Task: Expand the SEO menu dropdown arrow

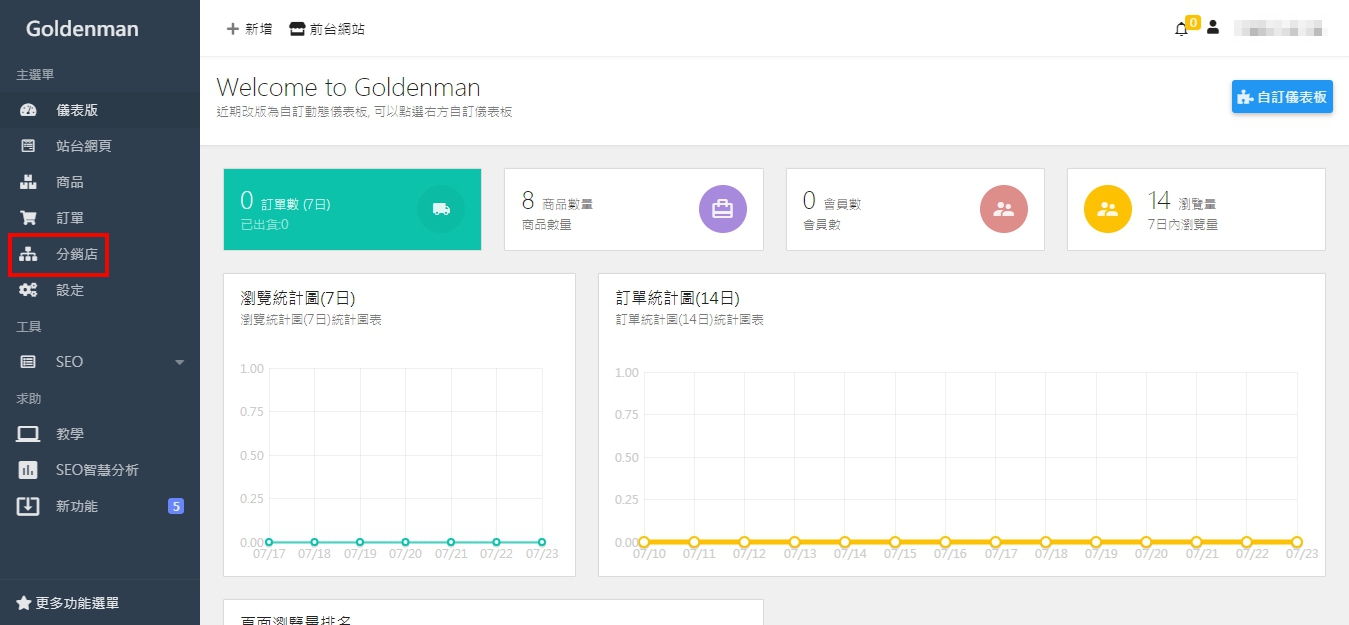Action: pyautogui.click(x=180, y=362)
